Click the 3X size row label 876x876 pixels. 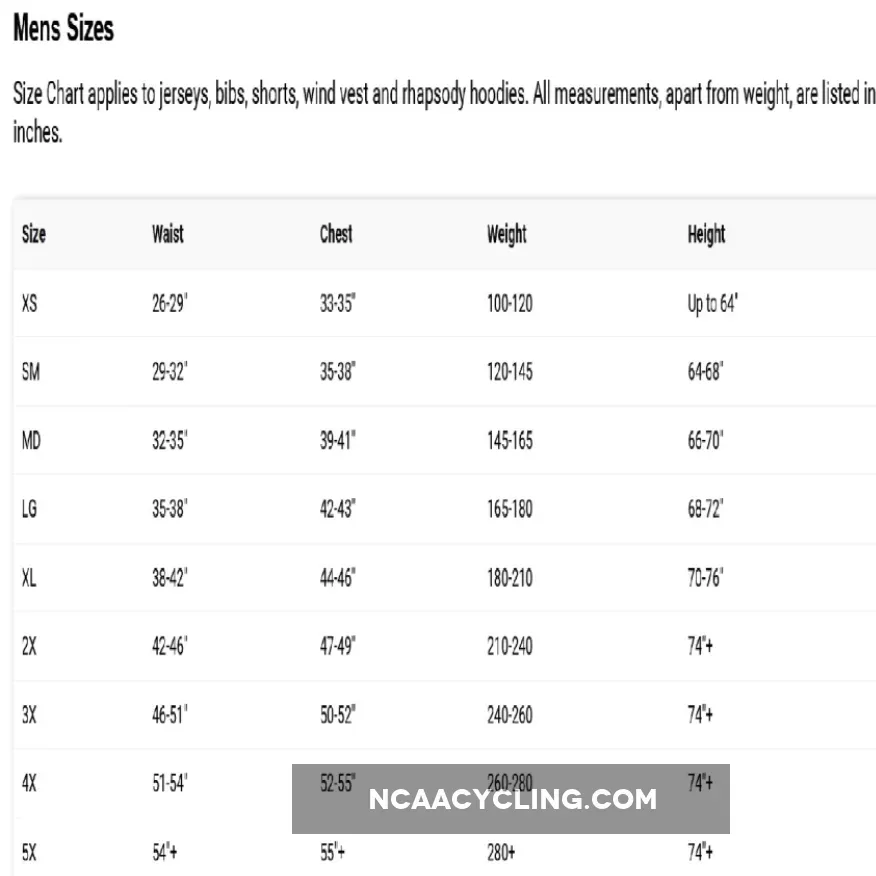click(x=30, y=715)
